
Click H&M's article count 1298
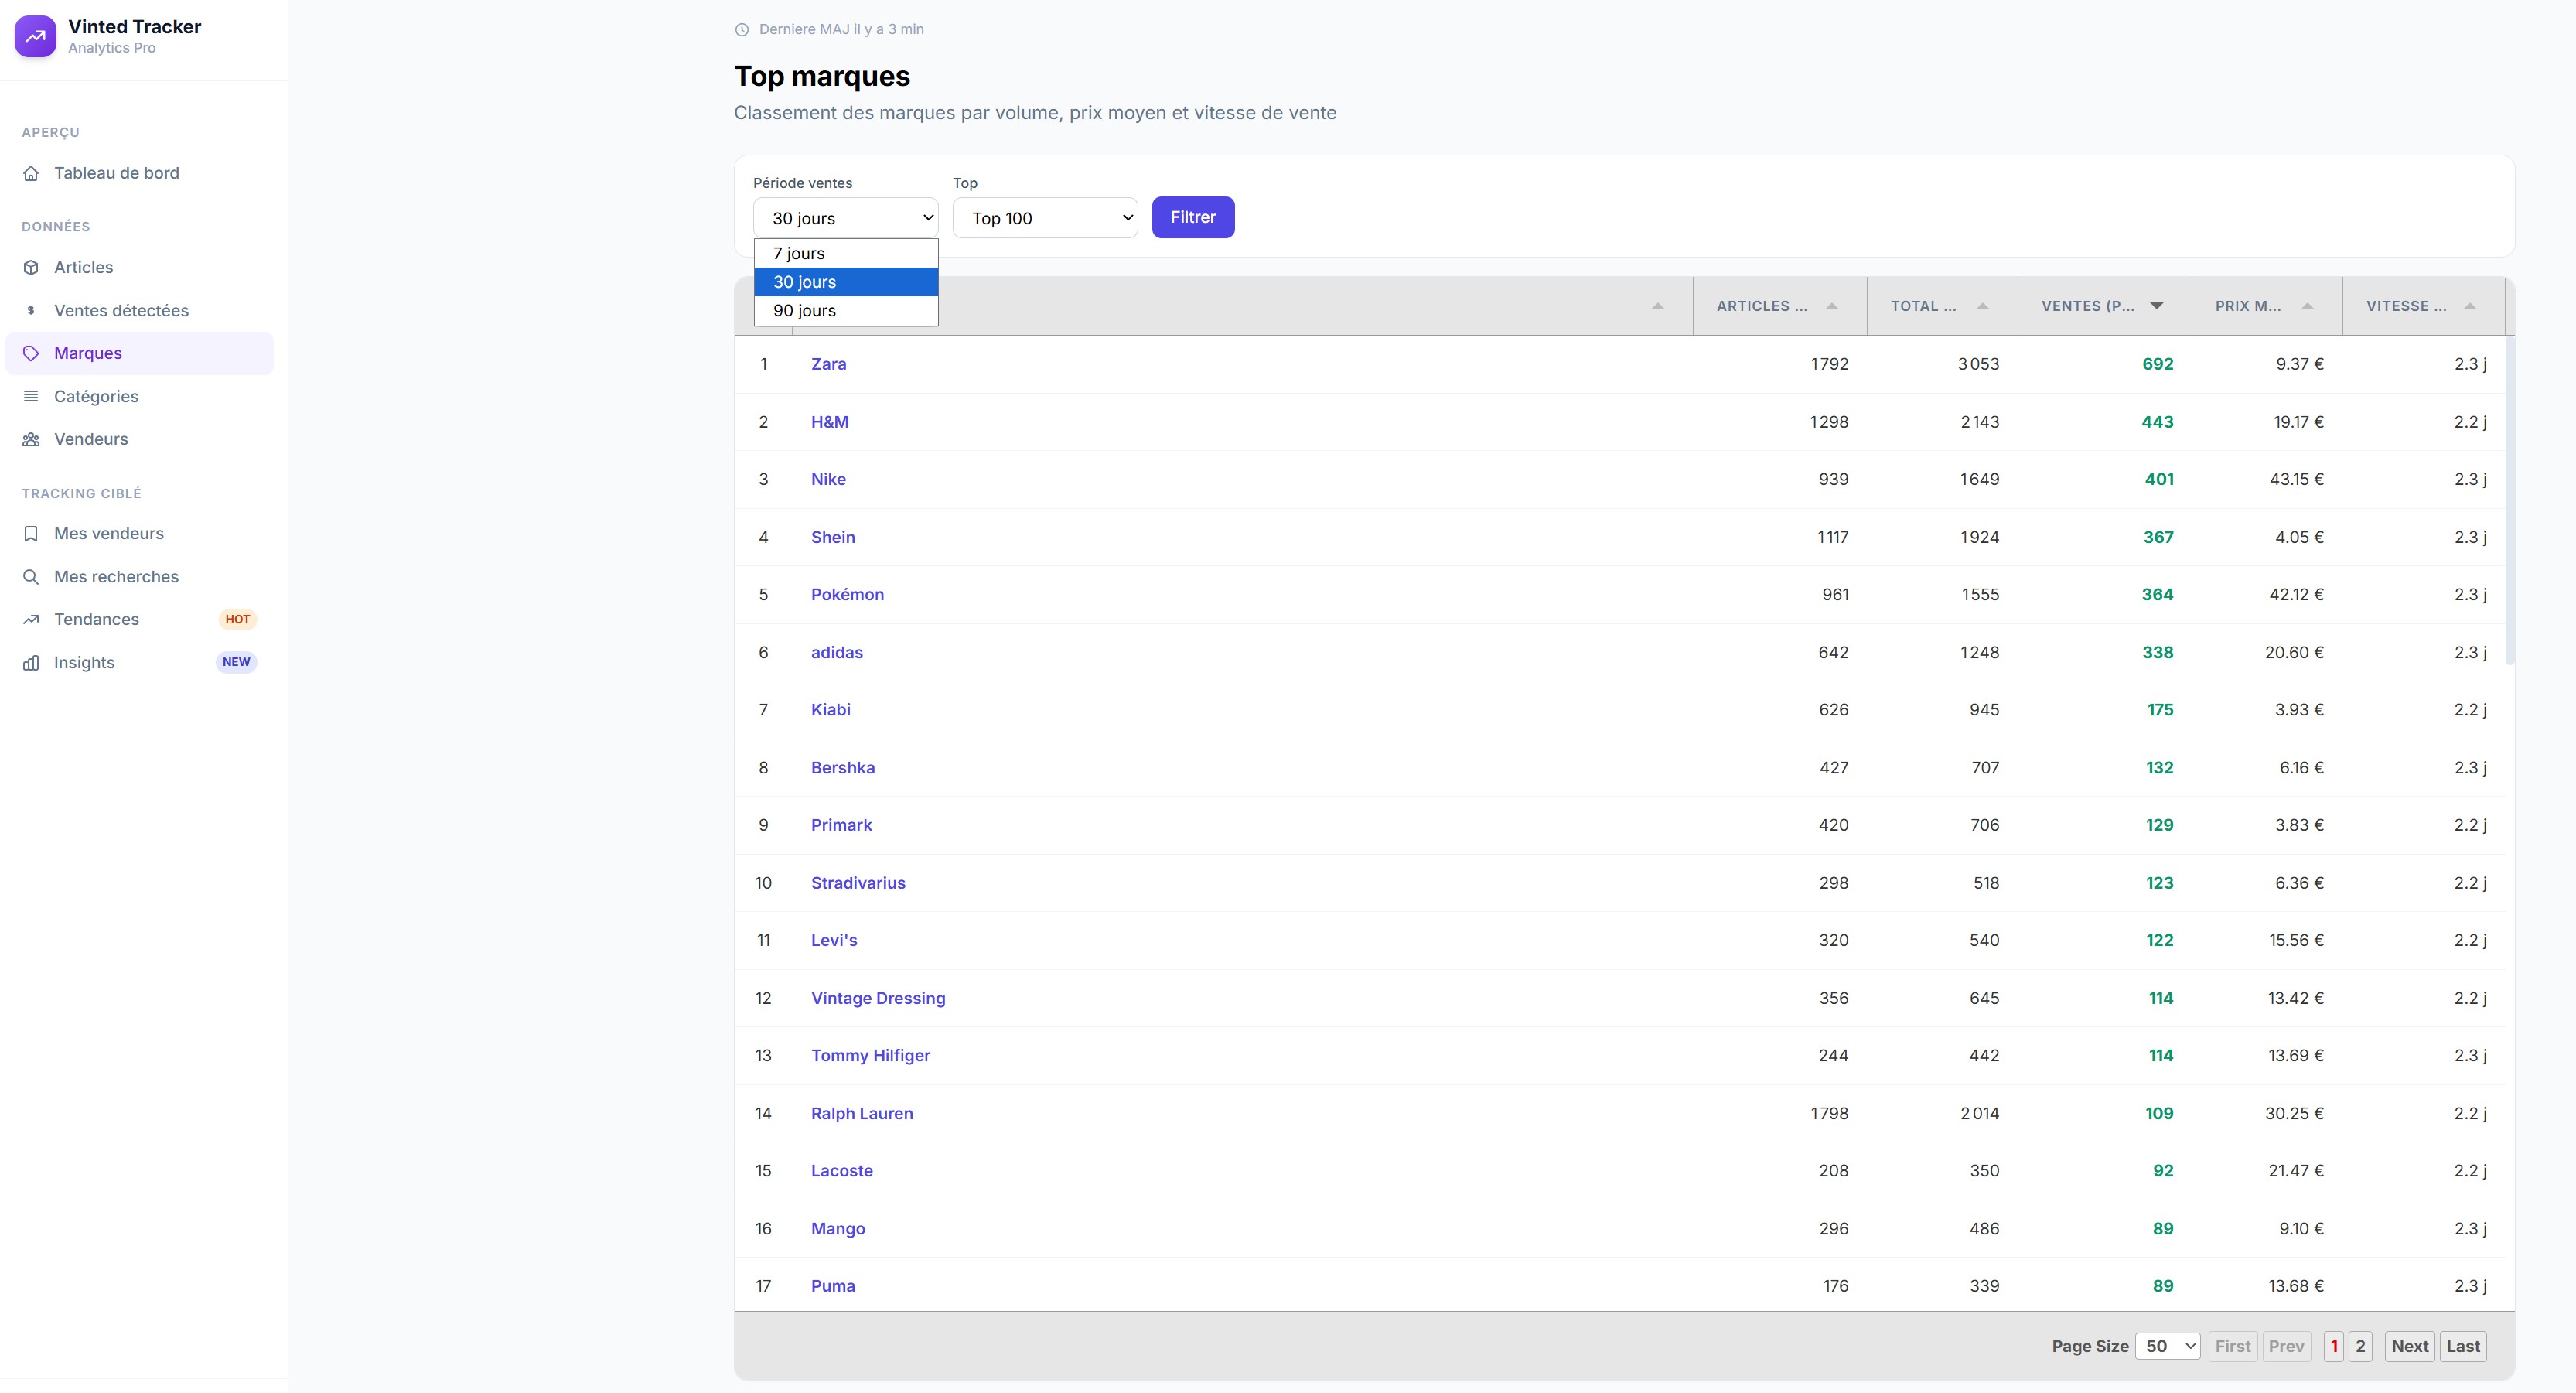[1828, 422]
